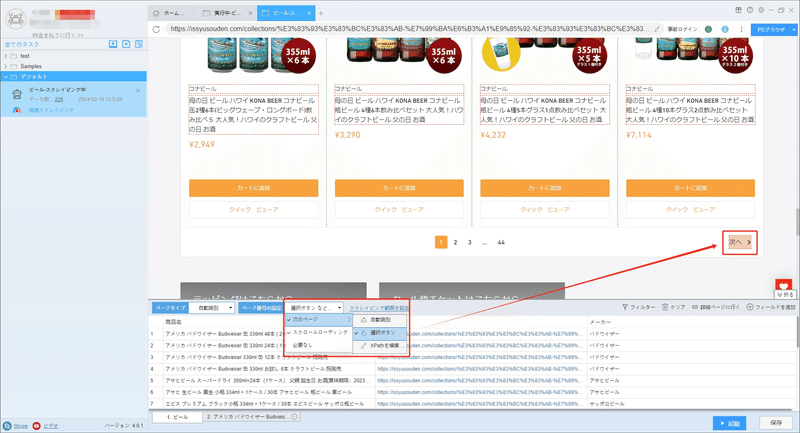The width and height of the screenshot is (800, 433).
Task: Click the フィールドを追加 plus icon
Action: pos(749,307)
